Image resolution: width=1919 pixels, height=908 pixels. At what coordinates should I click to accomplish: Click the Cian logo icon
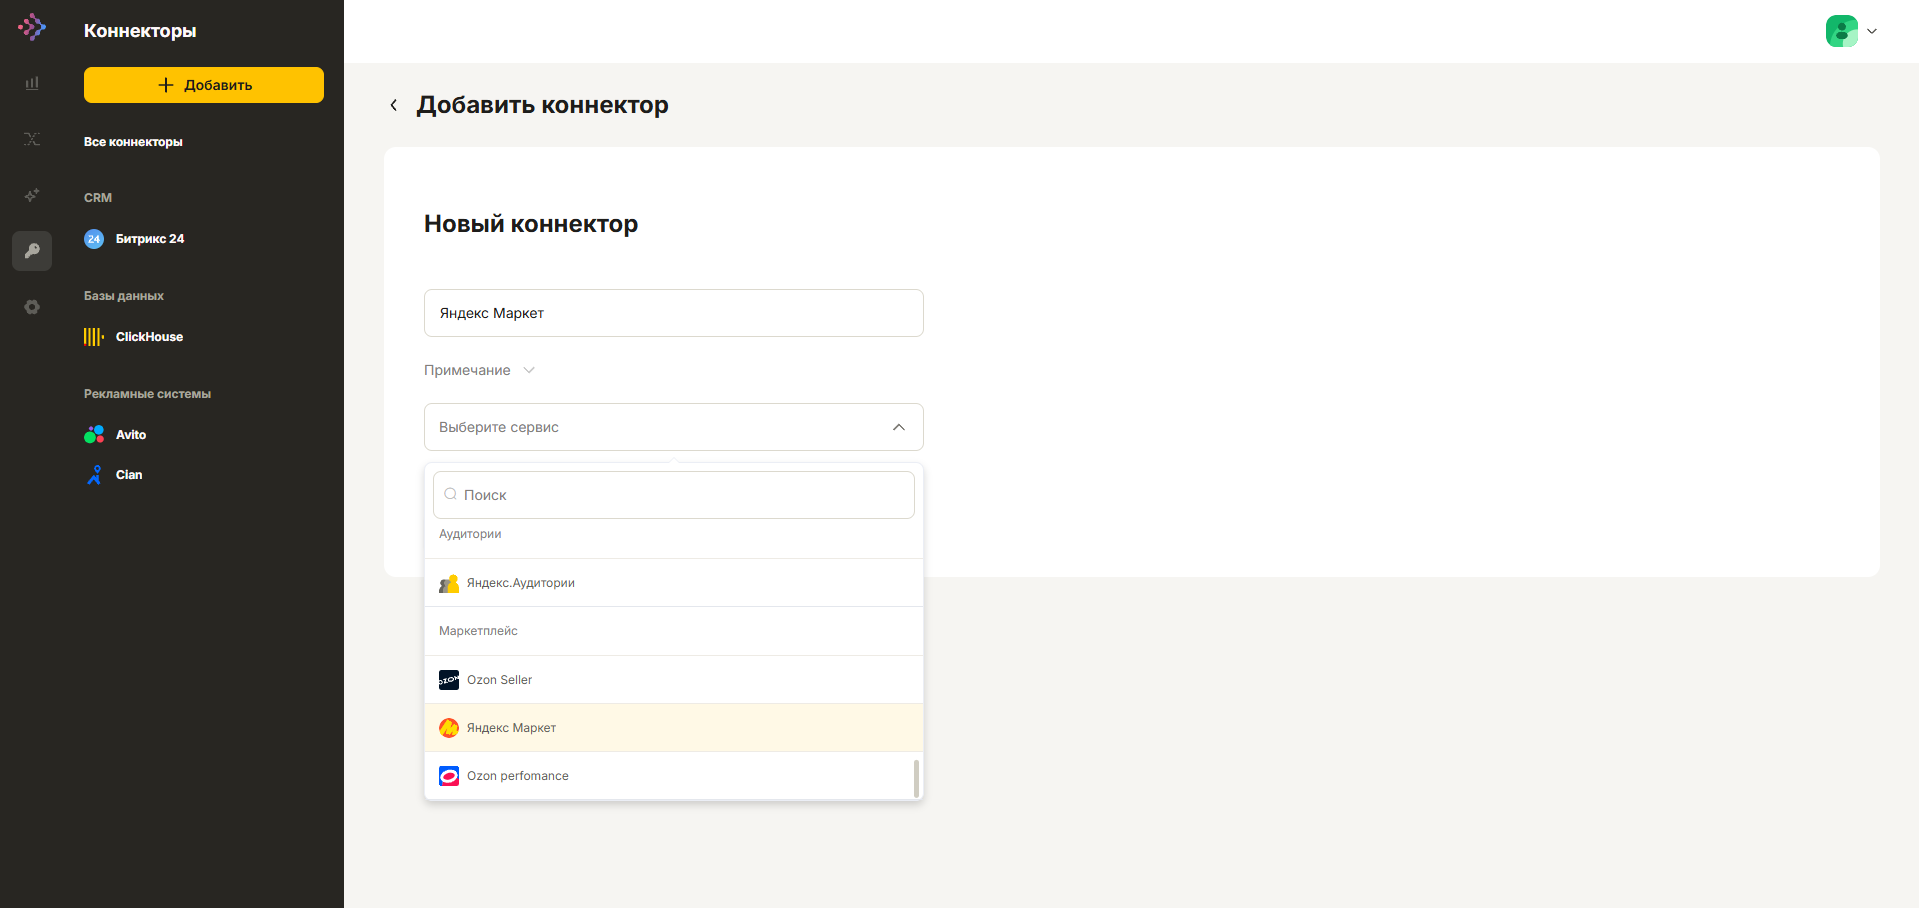tap(94, 475)
